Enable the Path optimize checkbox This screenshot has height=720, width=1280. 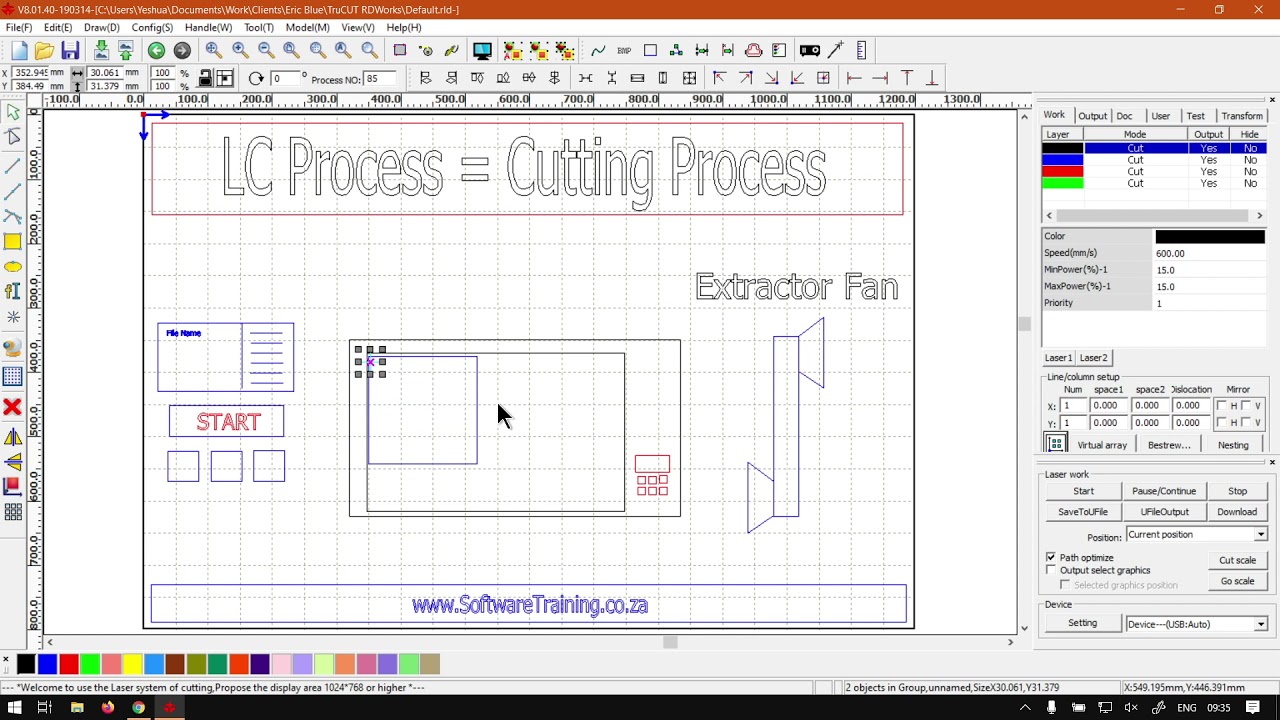tap(1051, 557)
